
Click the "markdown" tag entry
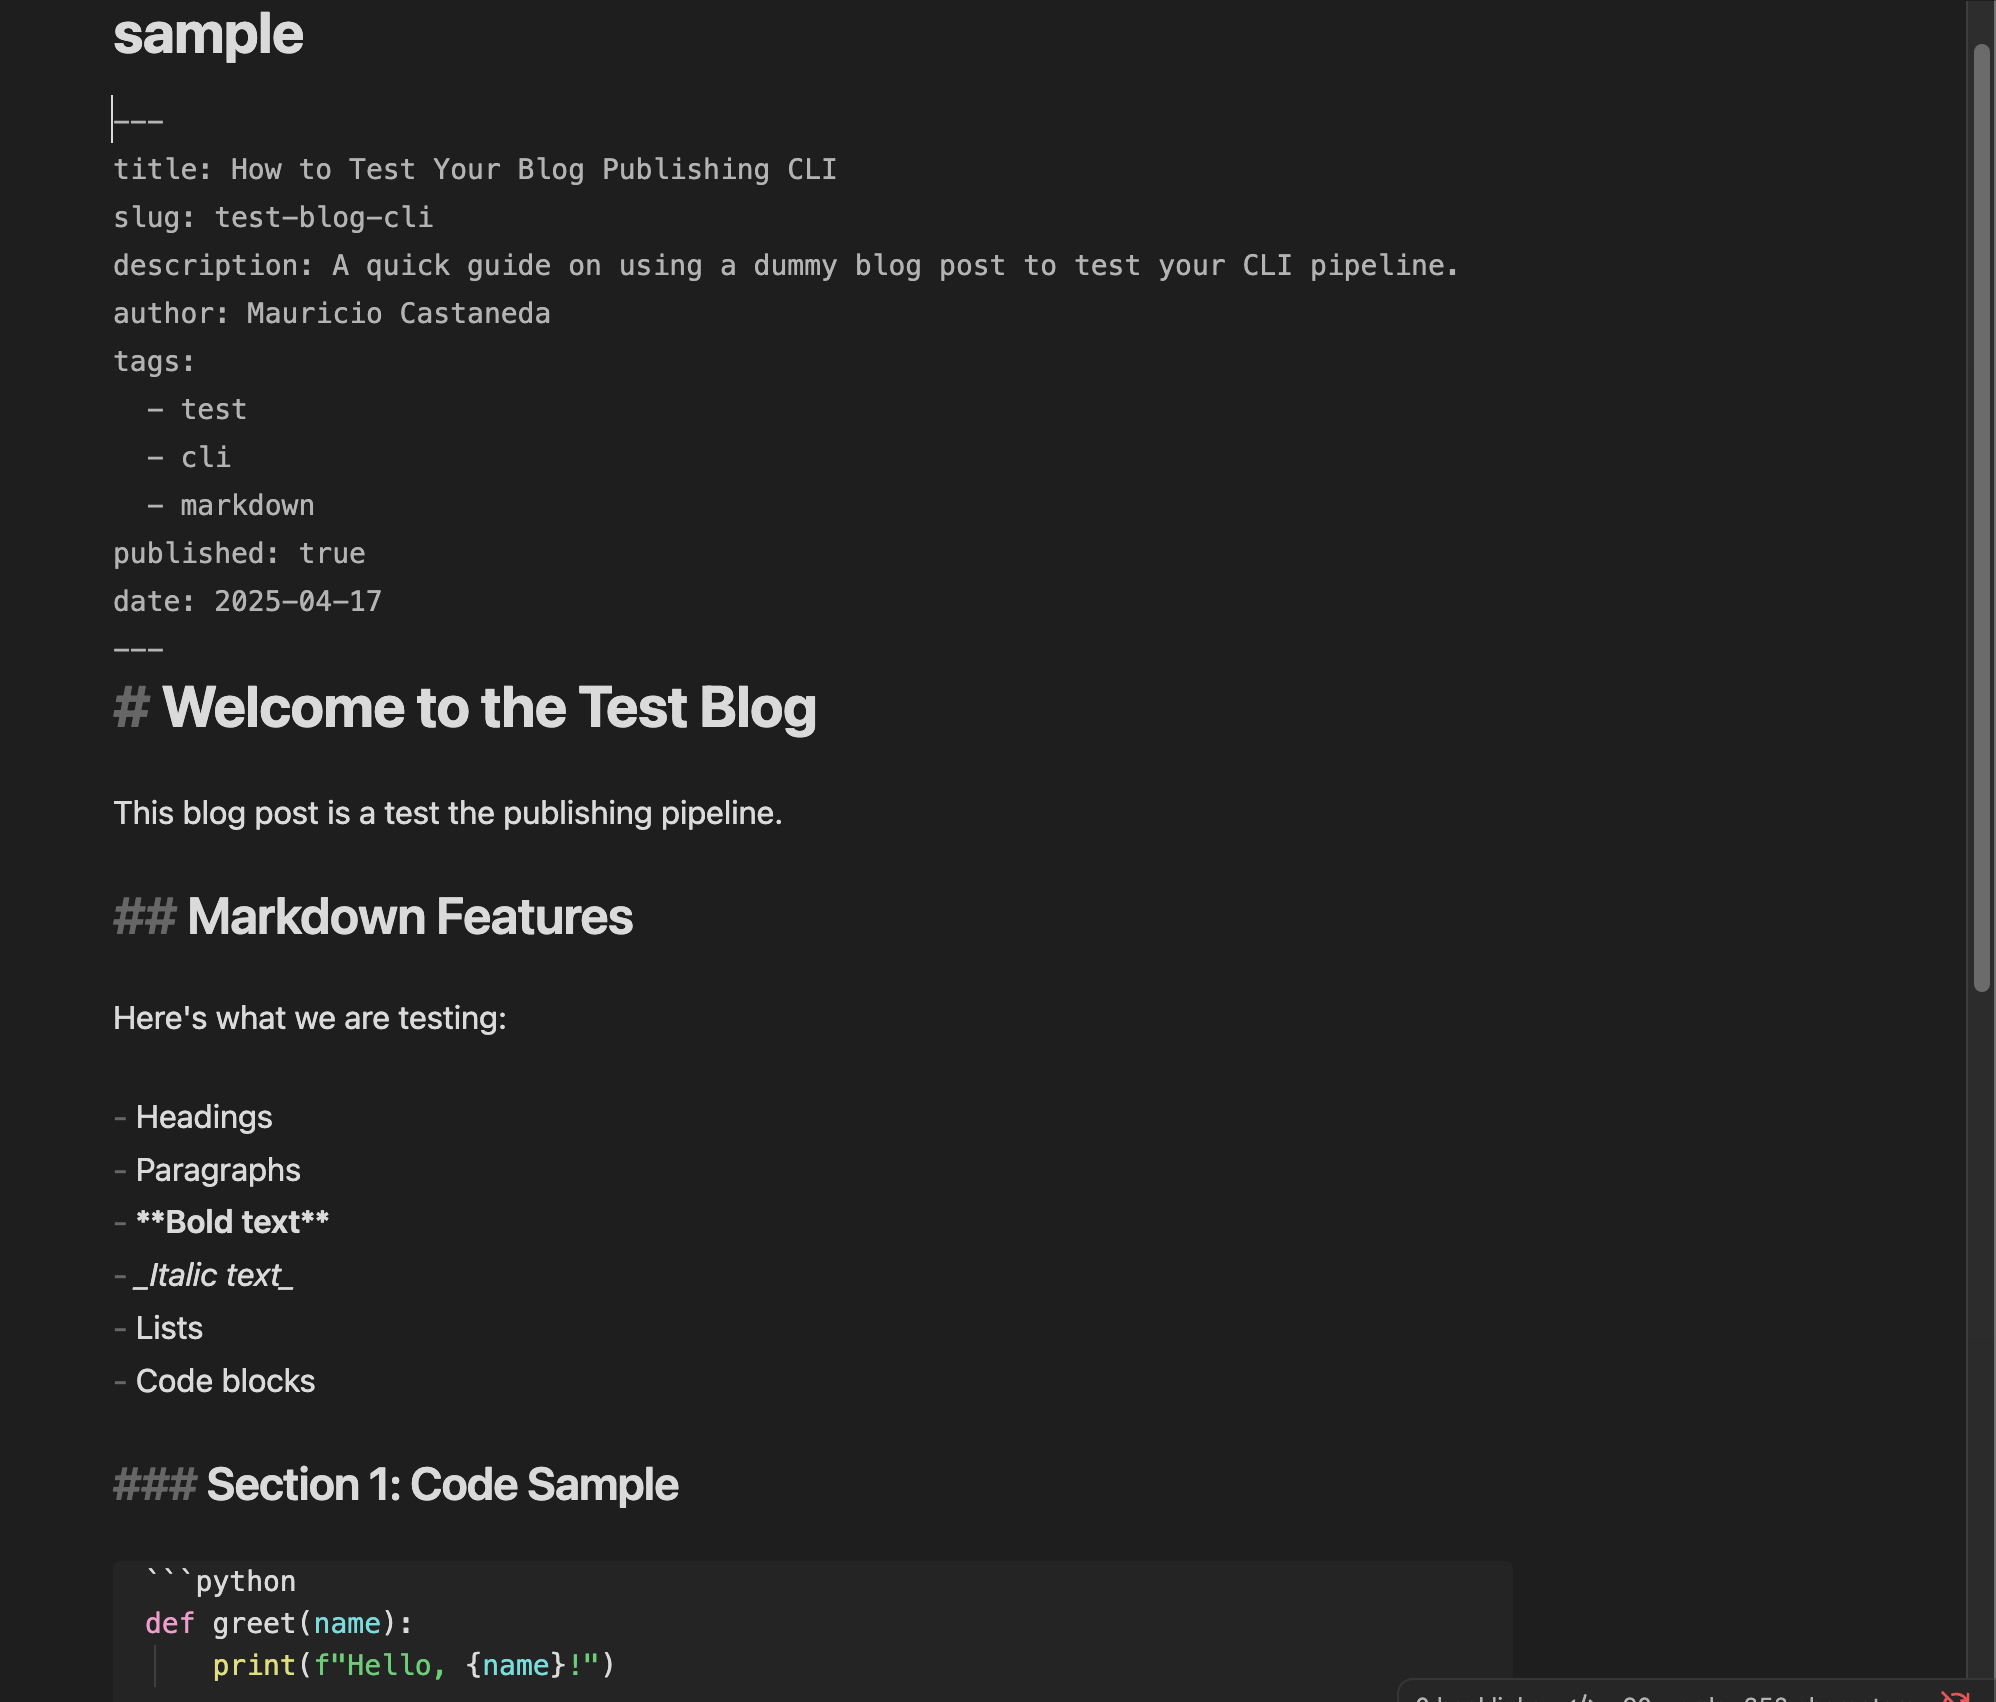246,506
